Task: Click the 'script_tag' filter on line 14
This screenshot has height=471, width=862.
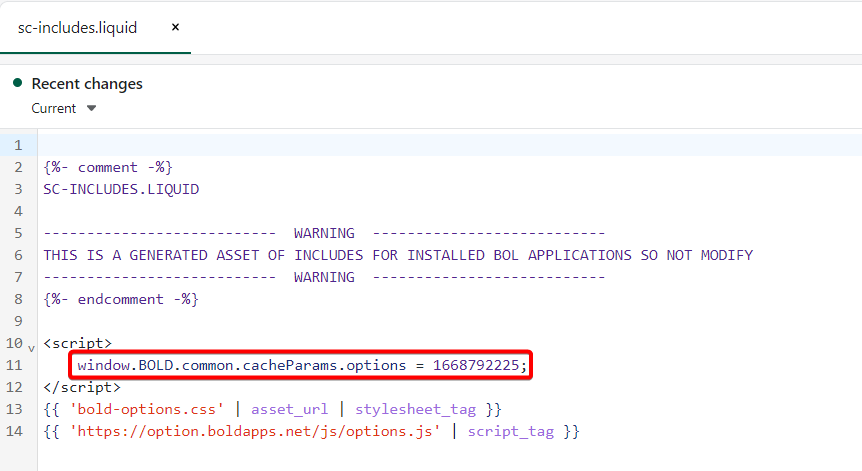Action: (511, 431)
